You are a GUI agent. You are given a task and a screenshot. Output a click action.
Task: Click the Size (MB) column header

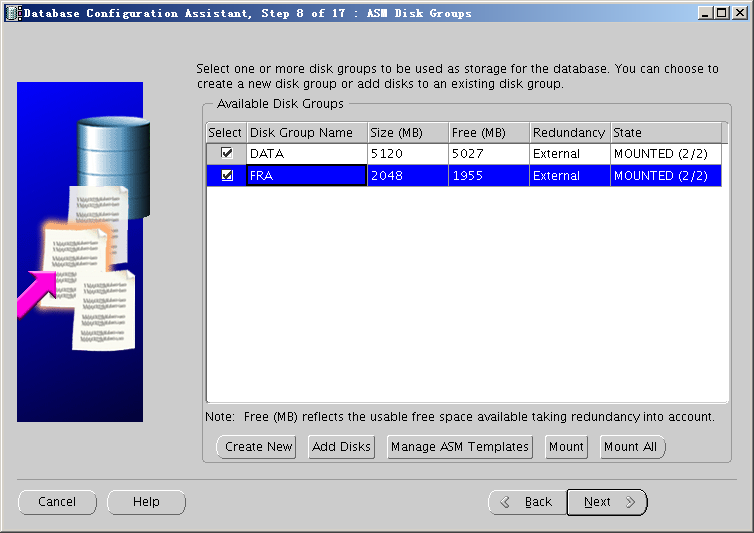click(x=407, y=133)
